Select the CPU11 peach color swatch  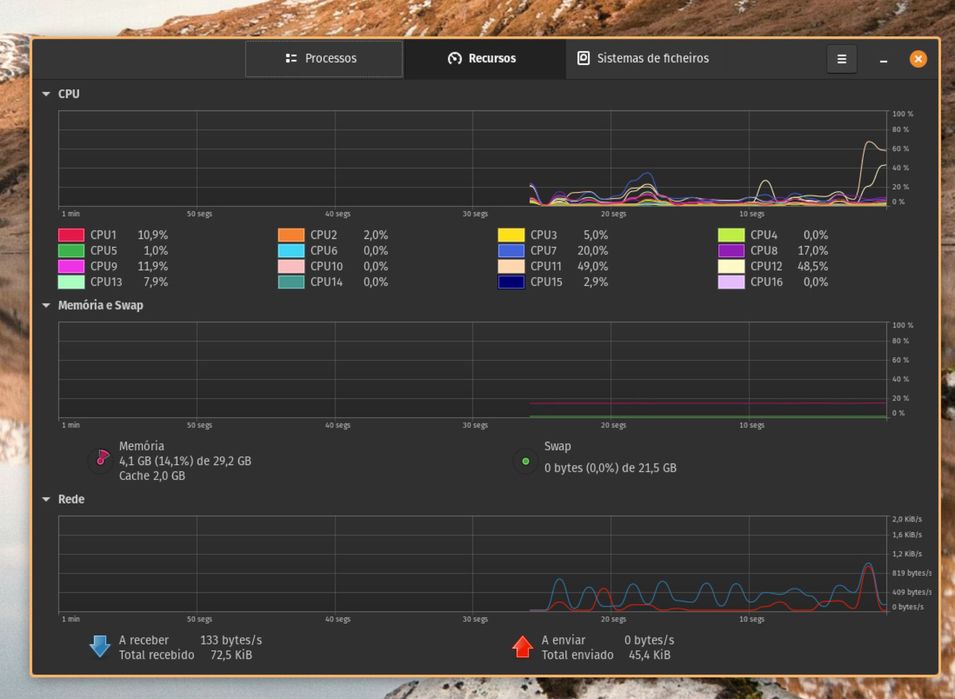point(511,267)
